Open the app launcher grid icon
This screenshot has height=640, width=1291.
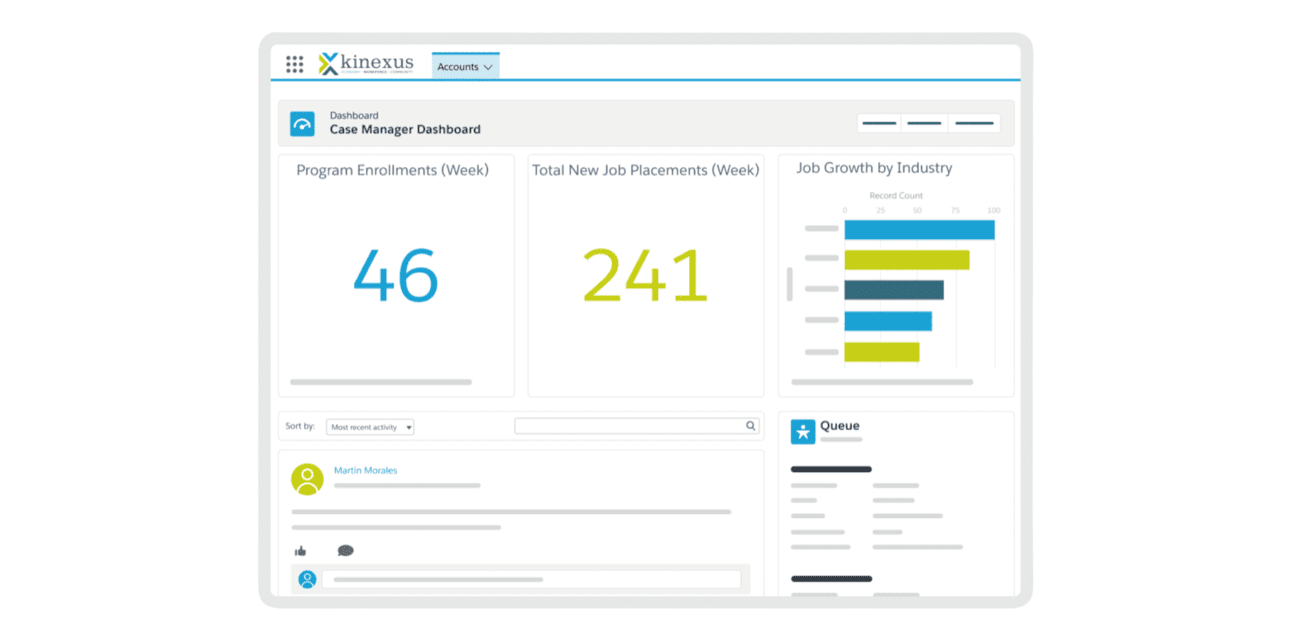(x=294, y=65)
